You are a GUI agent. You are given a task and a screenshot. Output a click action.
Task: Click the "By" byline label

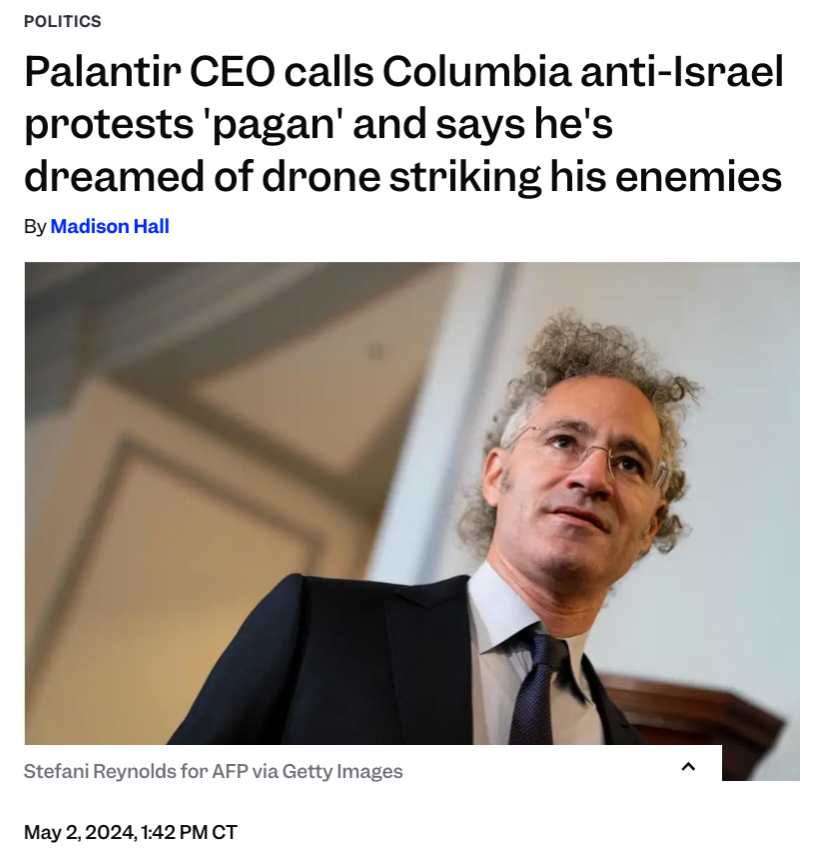click(35, 227)
